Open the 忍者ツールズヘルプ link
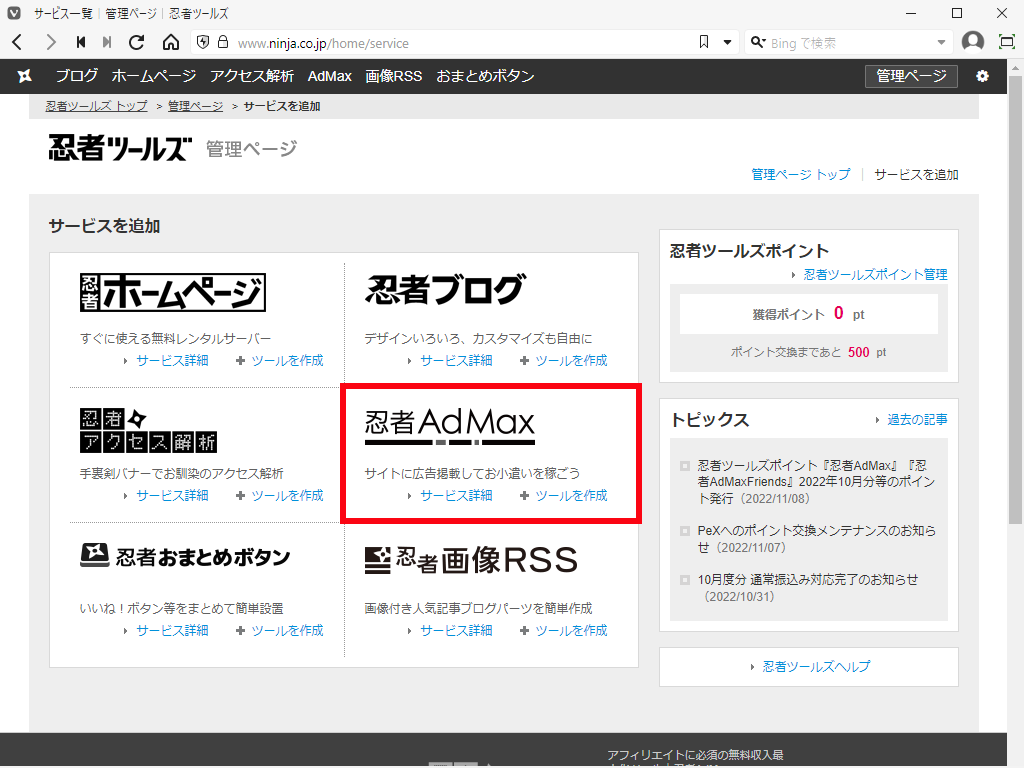 pyautogui.click(x=816, y=667)
